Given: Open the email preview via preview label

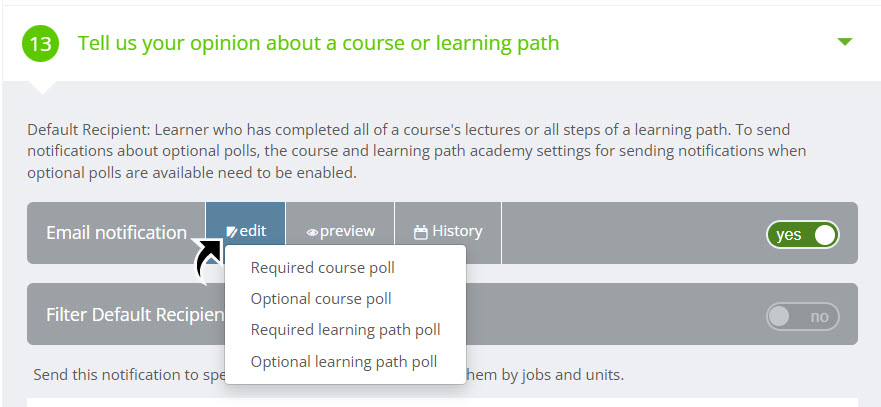Looking at the screenshot, I should coord(347,231).
